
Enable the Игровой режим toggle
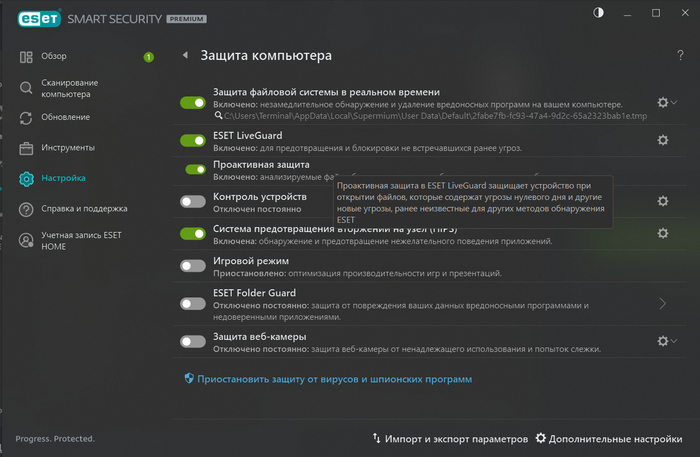click(193, 266)
